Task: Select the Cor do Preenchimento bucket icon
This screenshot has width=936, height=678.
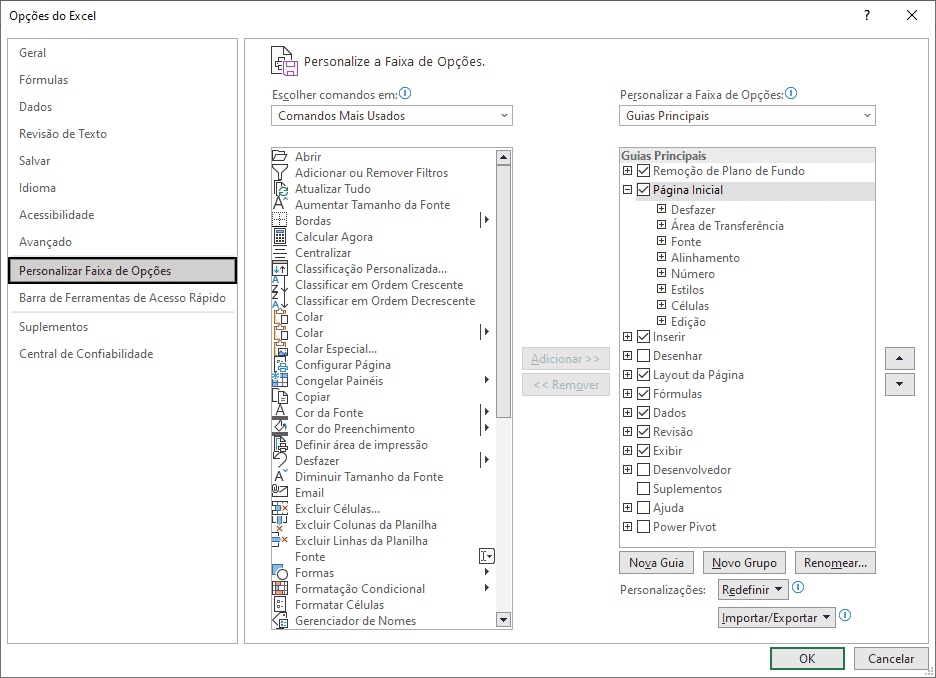Action: point(279,428)
